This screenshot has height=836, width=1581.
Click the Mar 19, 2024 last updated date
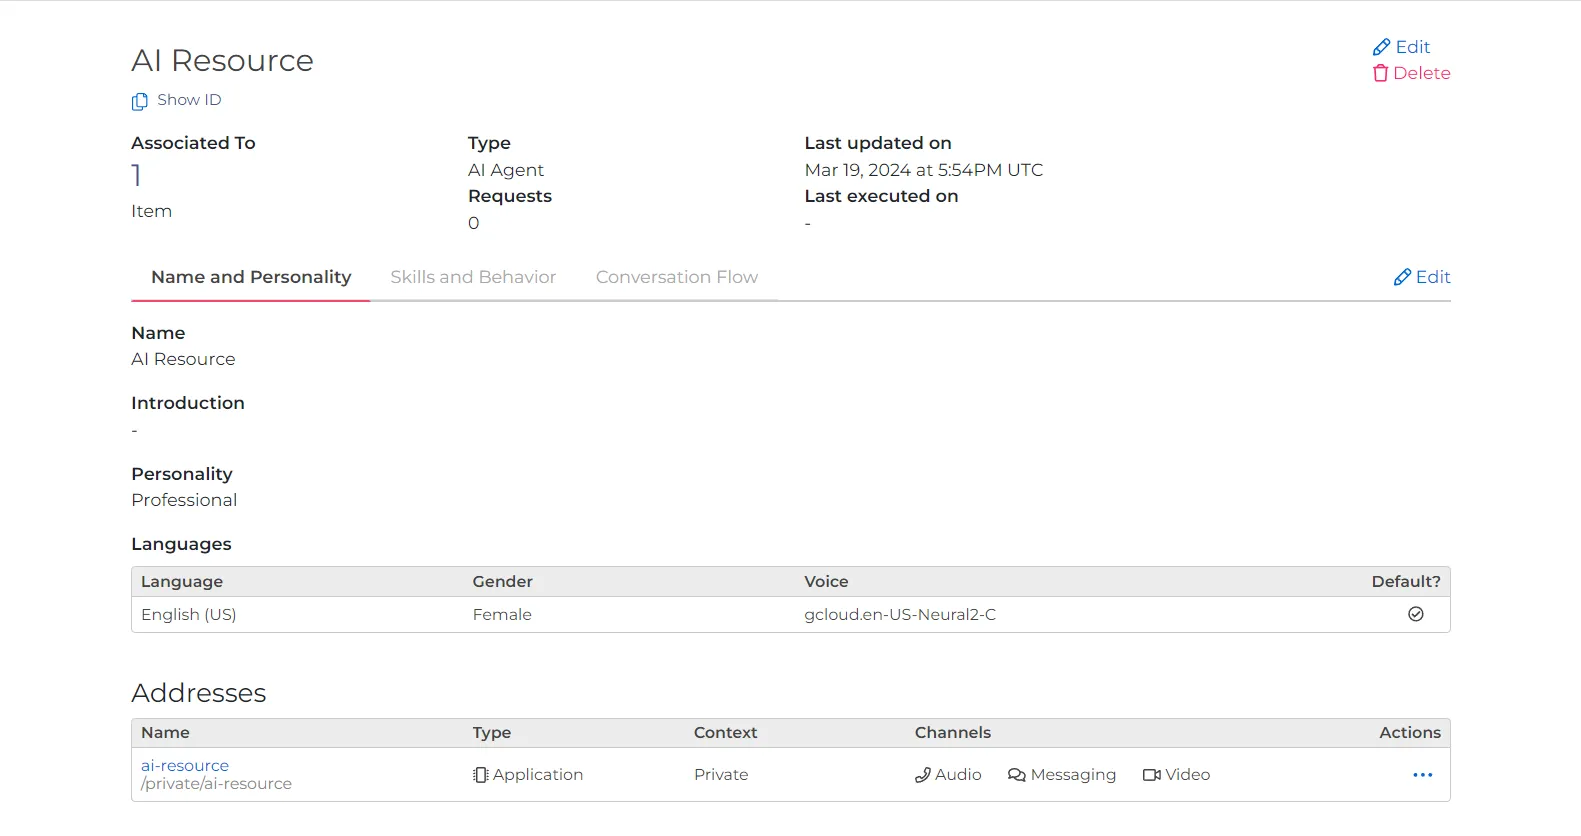tap(924, 170)
